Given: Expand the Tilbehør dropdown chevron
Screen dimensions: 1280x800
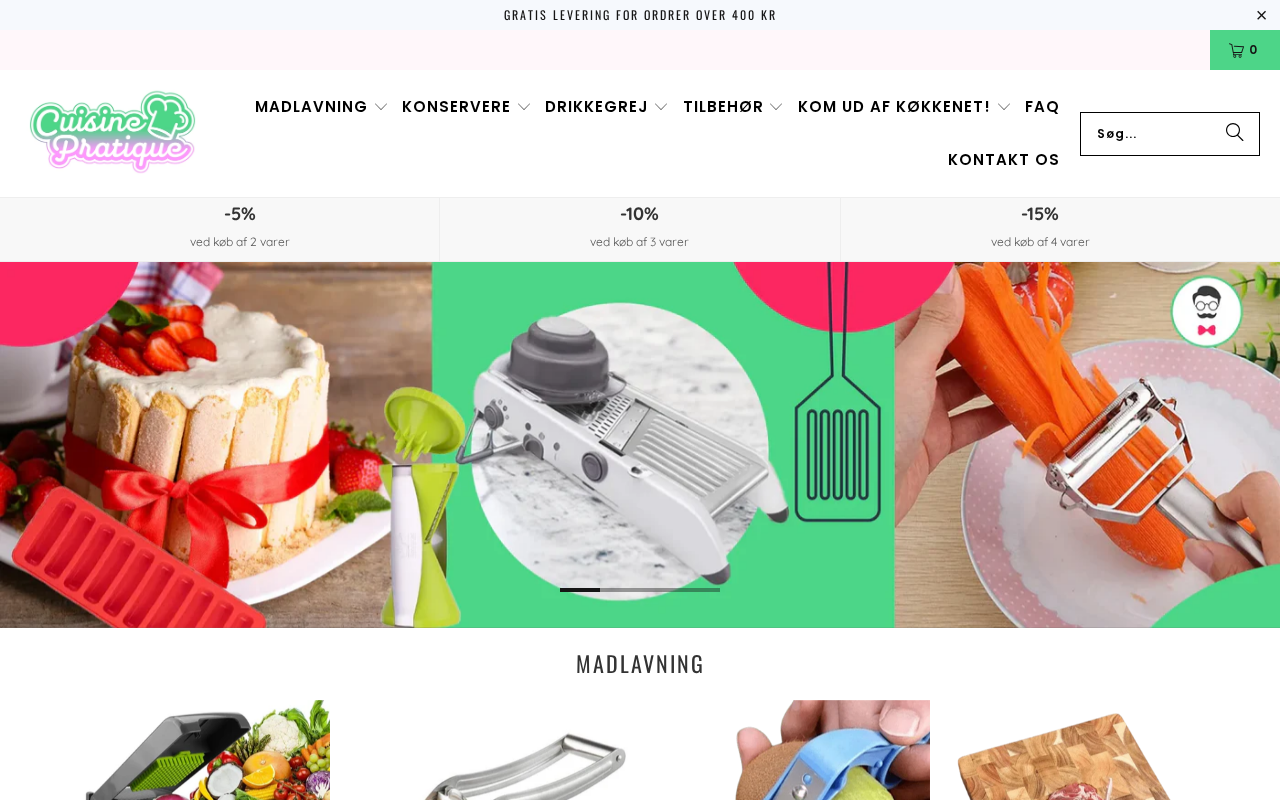Looking at the screenshot, I should click(x=777, y=107).
